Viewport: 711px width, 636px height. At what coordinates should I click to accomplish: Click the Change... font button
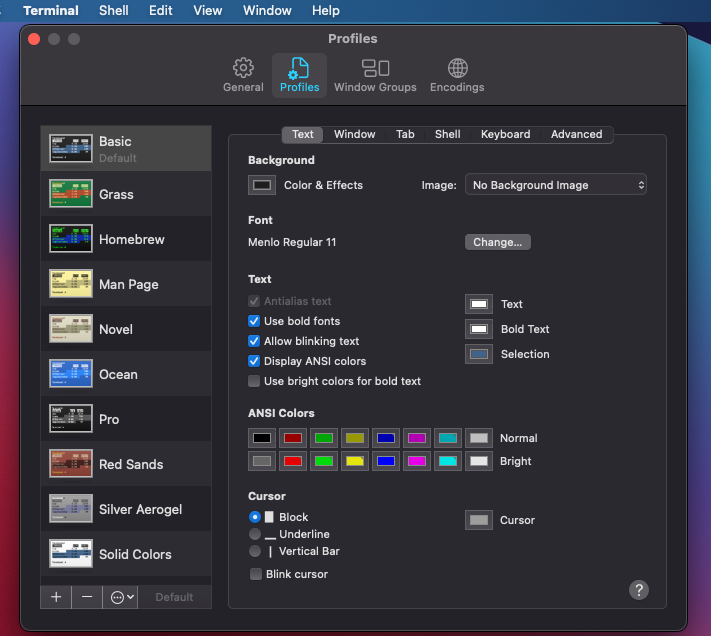point(497,242)
